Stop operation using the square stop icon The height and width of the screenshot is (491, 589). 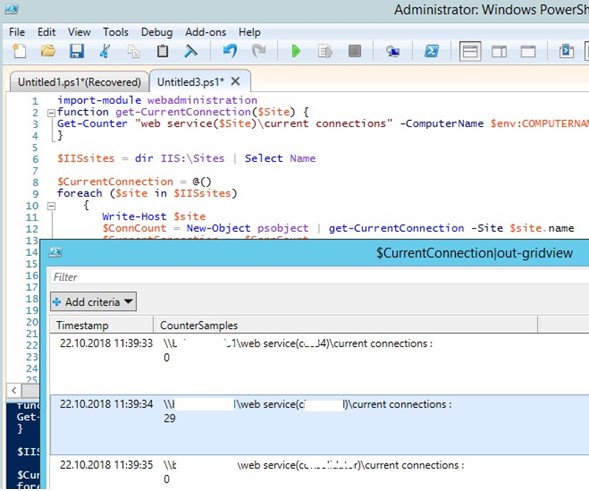coord(355,51)
